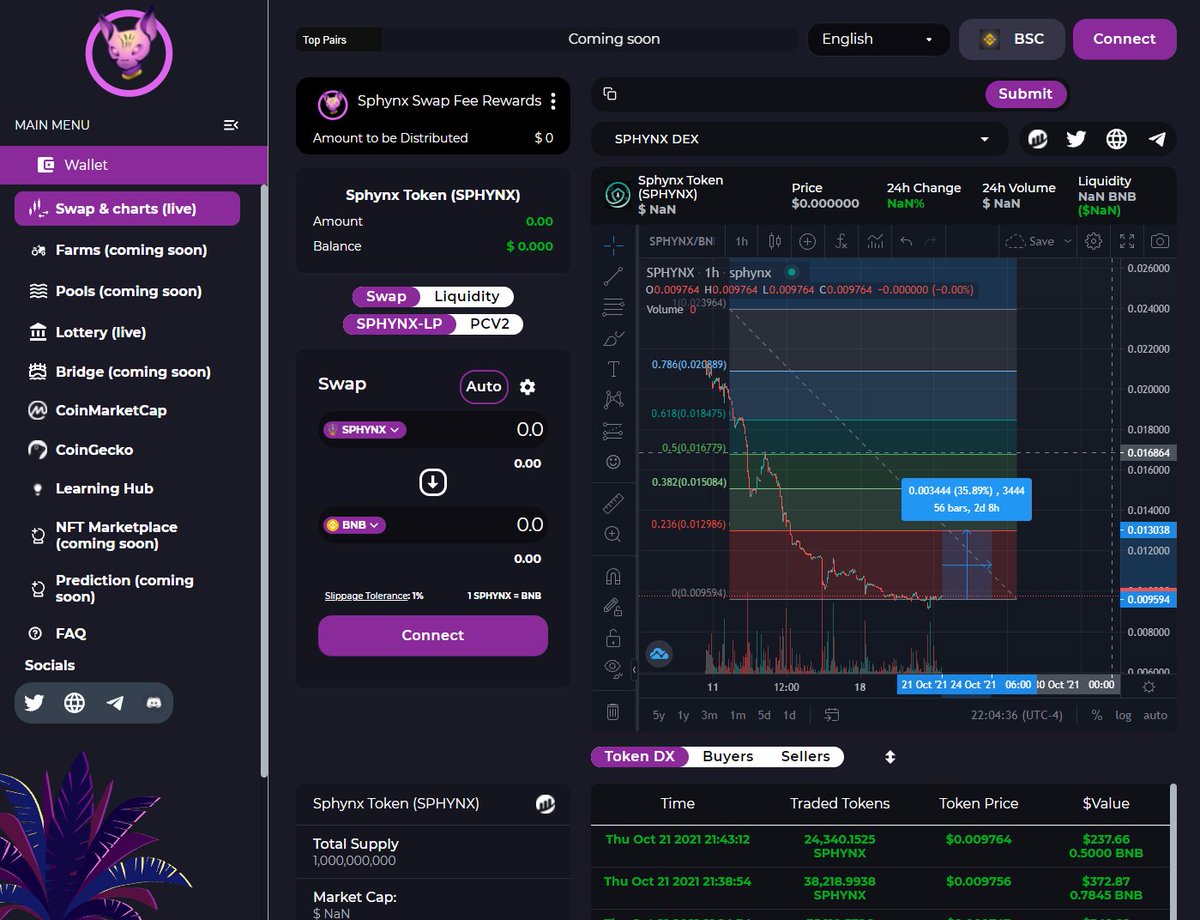
Task: Select the zoom in tool
Action: [613, 535]
